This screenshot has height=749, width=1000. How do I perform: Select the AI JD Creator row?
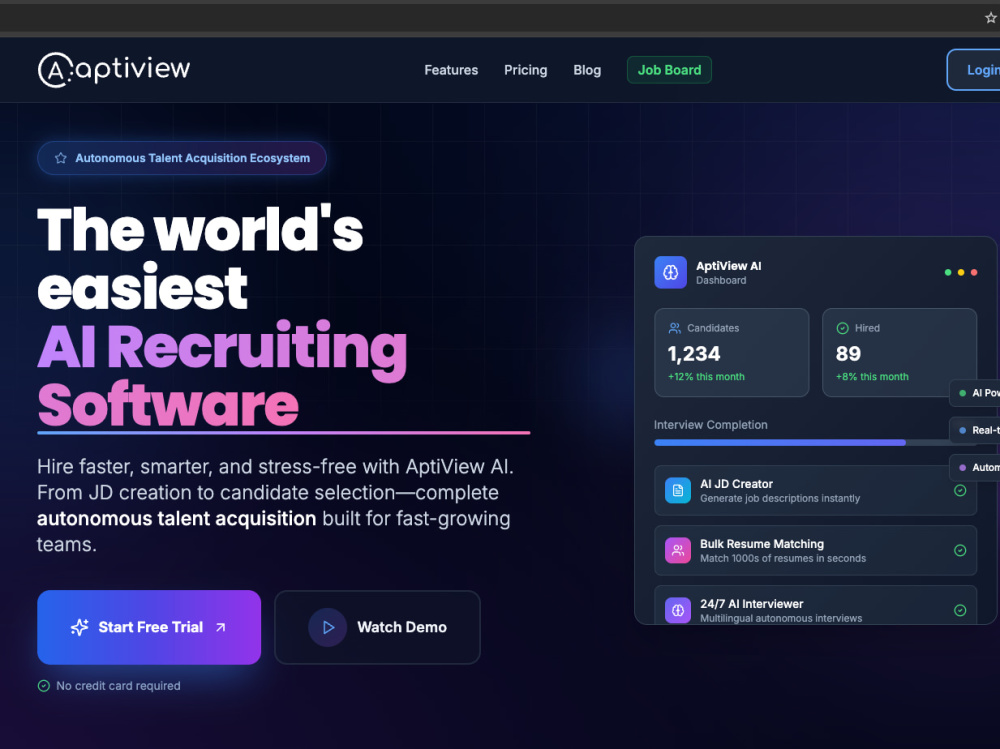pyautogui.click(x=815, y=491)
